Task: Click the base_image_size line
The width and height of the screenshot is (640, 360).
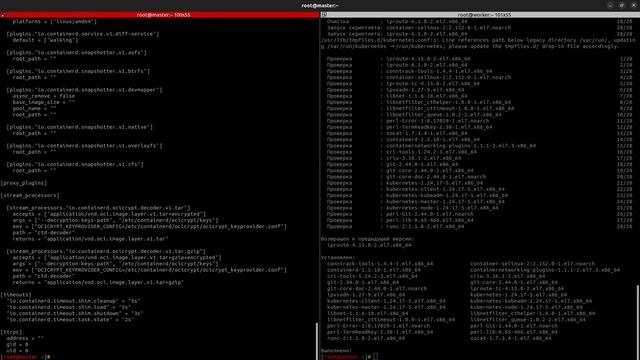Action: [x=44, y=102]
